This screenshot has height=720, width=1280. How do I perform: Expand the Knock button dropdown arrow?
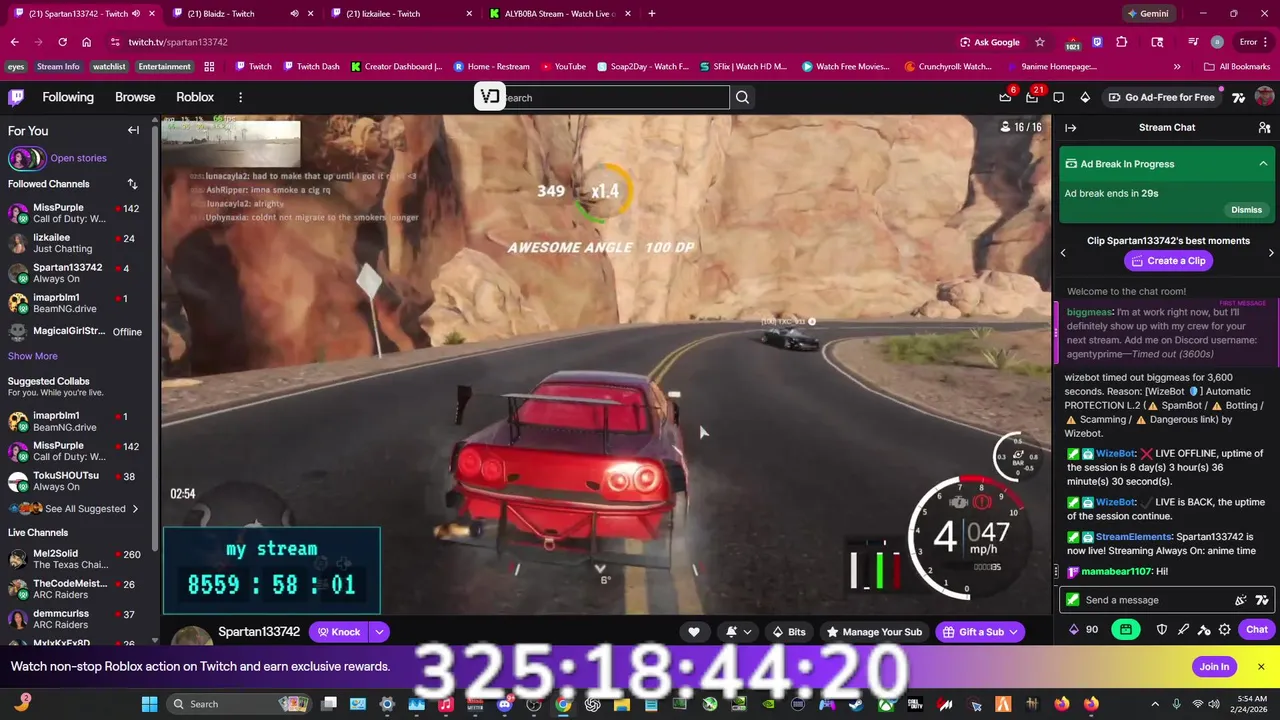click(x=379, y=632)
